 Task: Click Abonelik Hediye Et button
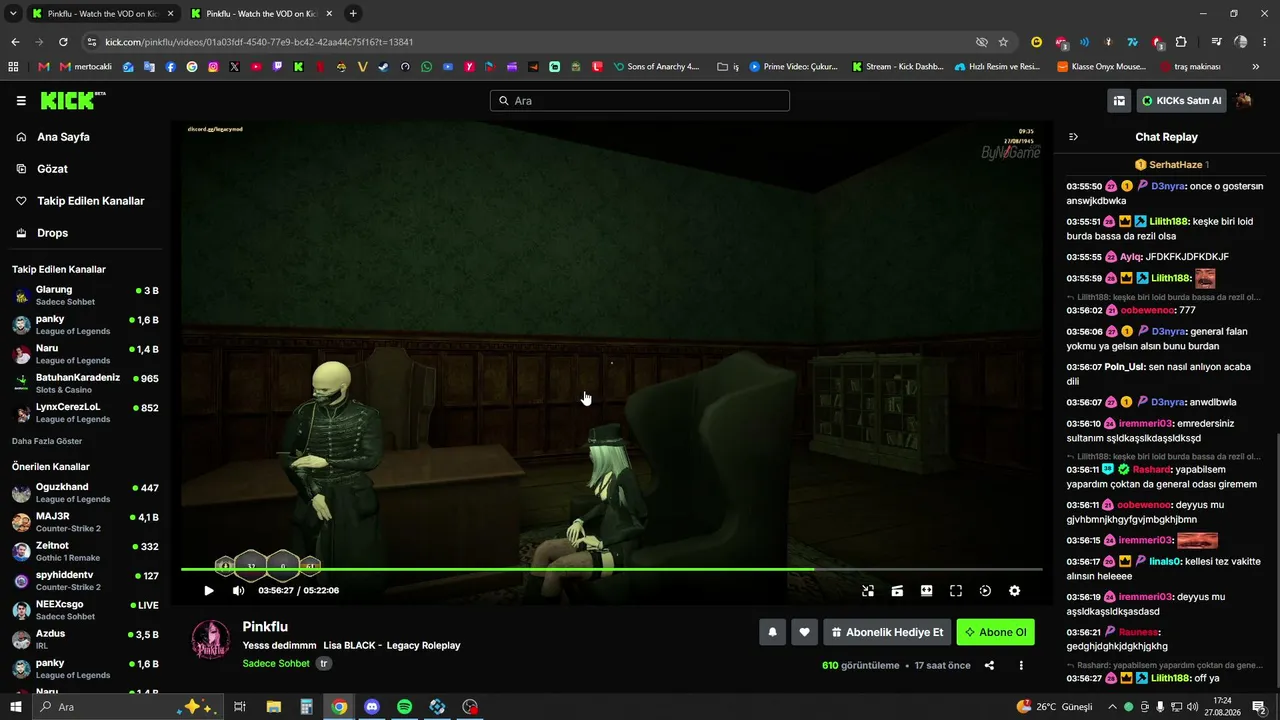coord(887,632)
